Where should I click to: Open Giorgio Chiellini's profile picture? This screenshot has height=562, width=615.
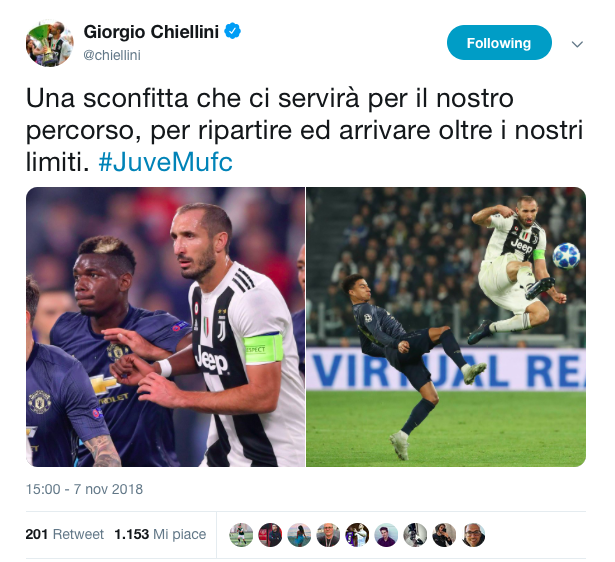pyautogui.click(x=49, y=44)
